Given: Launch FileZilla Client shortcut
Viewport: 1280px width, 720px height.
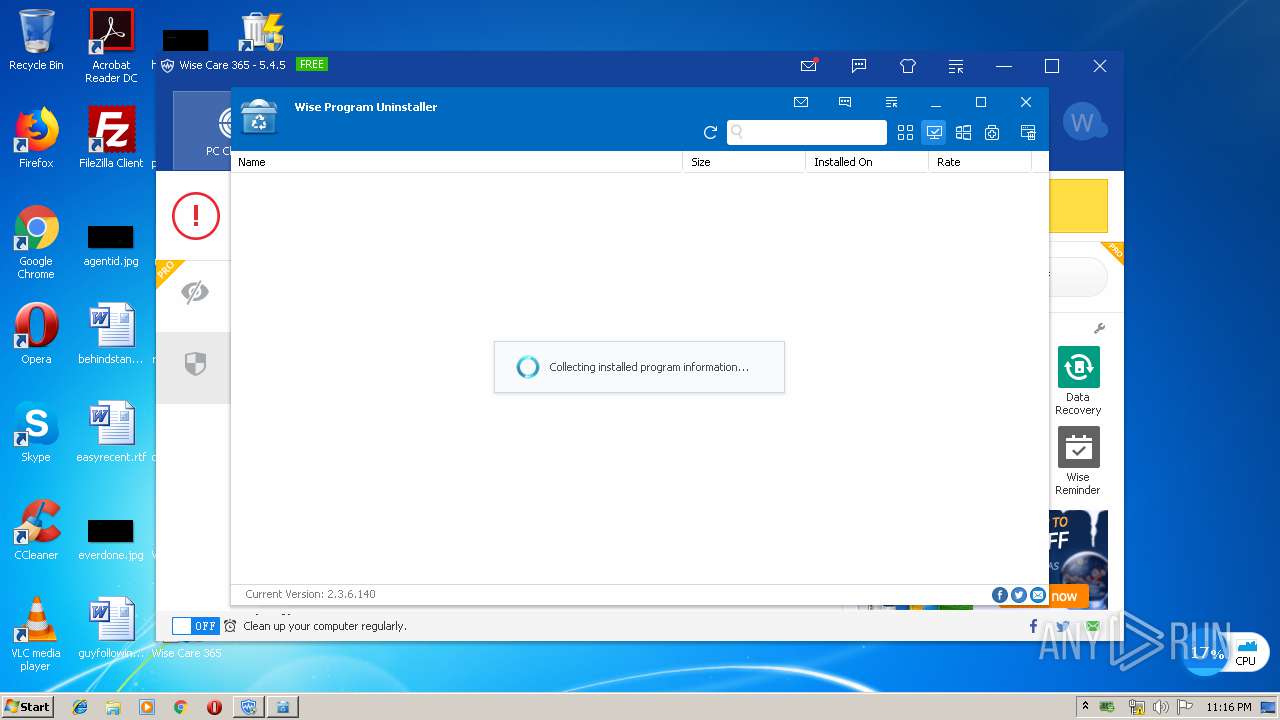Looking at the screenshot, I should click(111, 138).
